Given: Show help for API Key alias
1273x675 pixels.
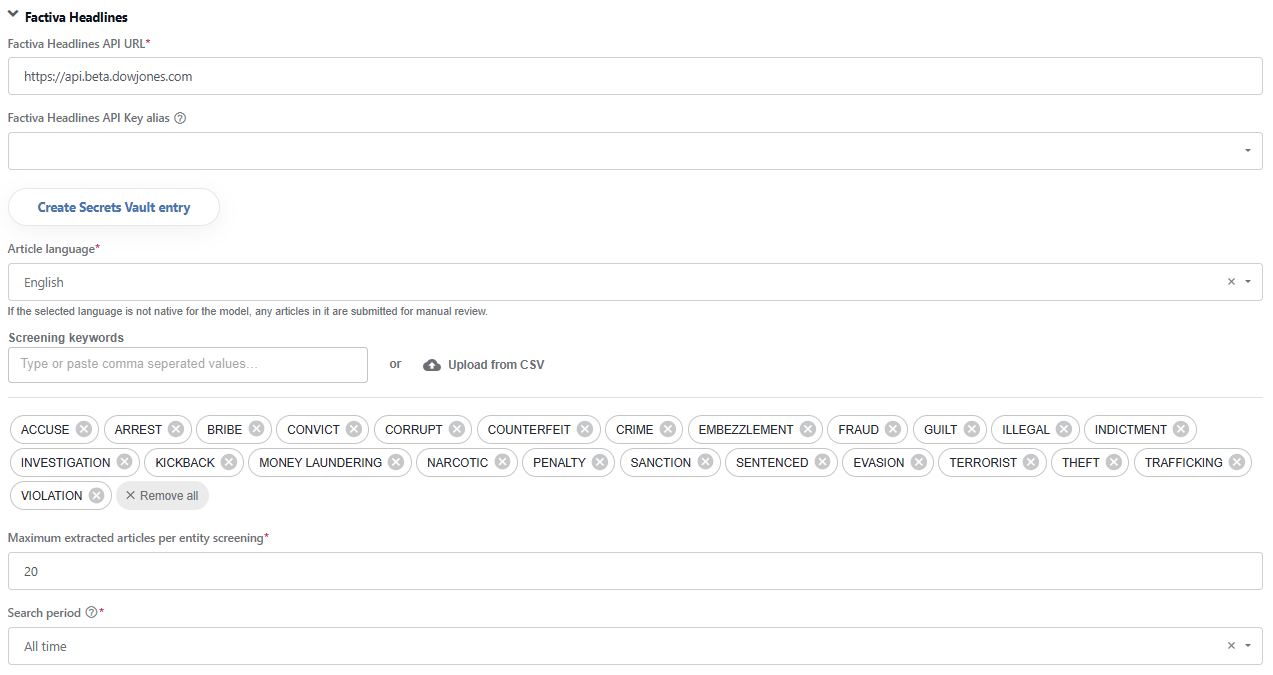Looking at the screenshot, I should tap(180, 118).
